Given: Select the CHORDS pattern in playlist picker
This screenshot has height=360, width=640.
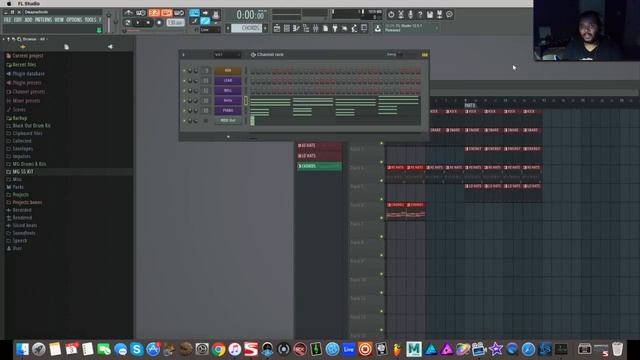Looking at the screenshot, I should coord(319,166).
